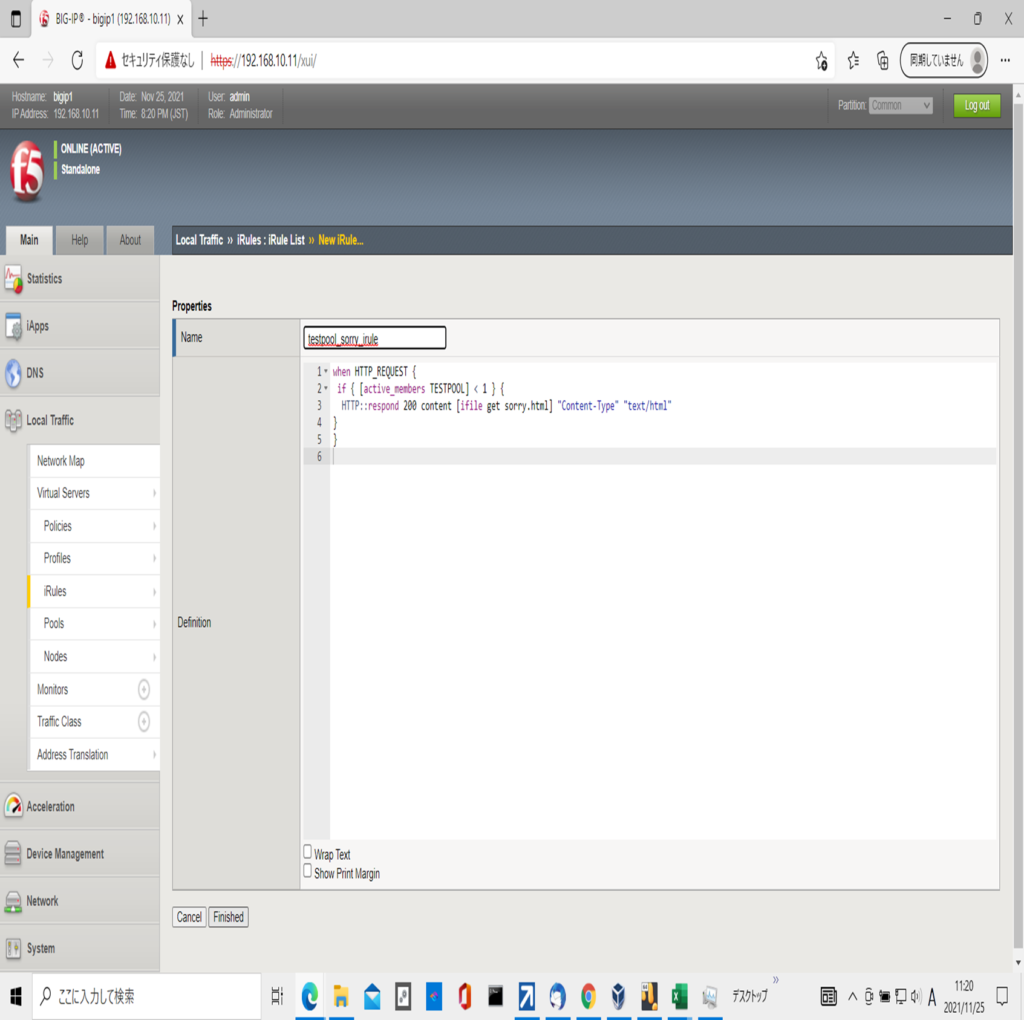Image resolution: width=1024 pixels, height=1020 pixels.
Task: Expand the Pools submenu arrow
Action: [x=154, y=623]
